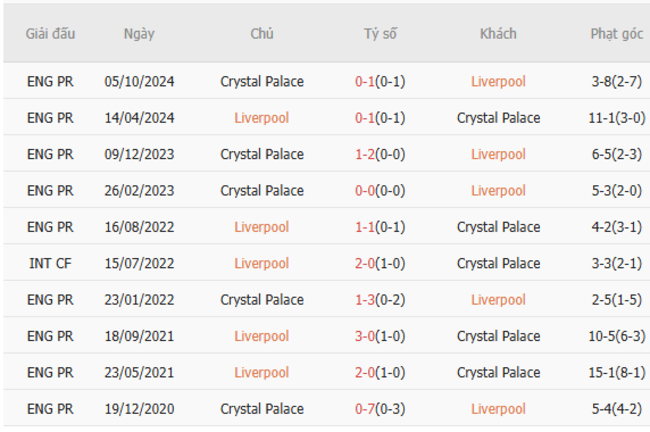Open the 1-3(0-2) score result
650x432 pixels.
(x=380, y=300)
